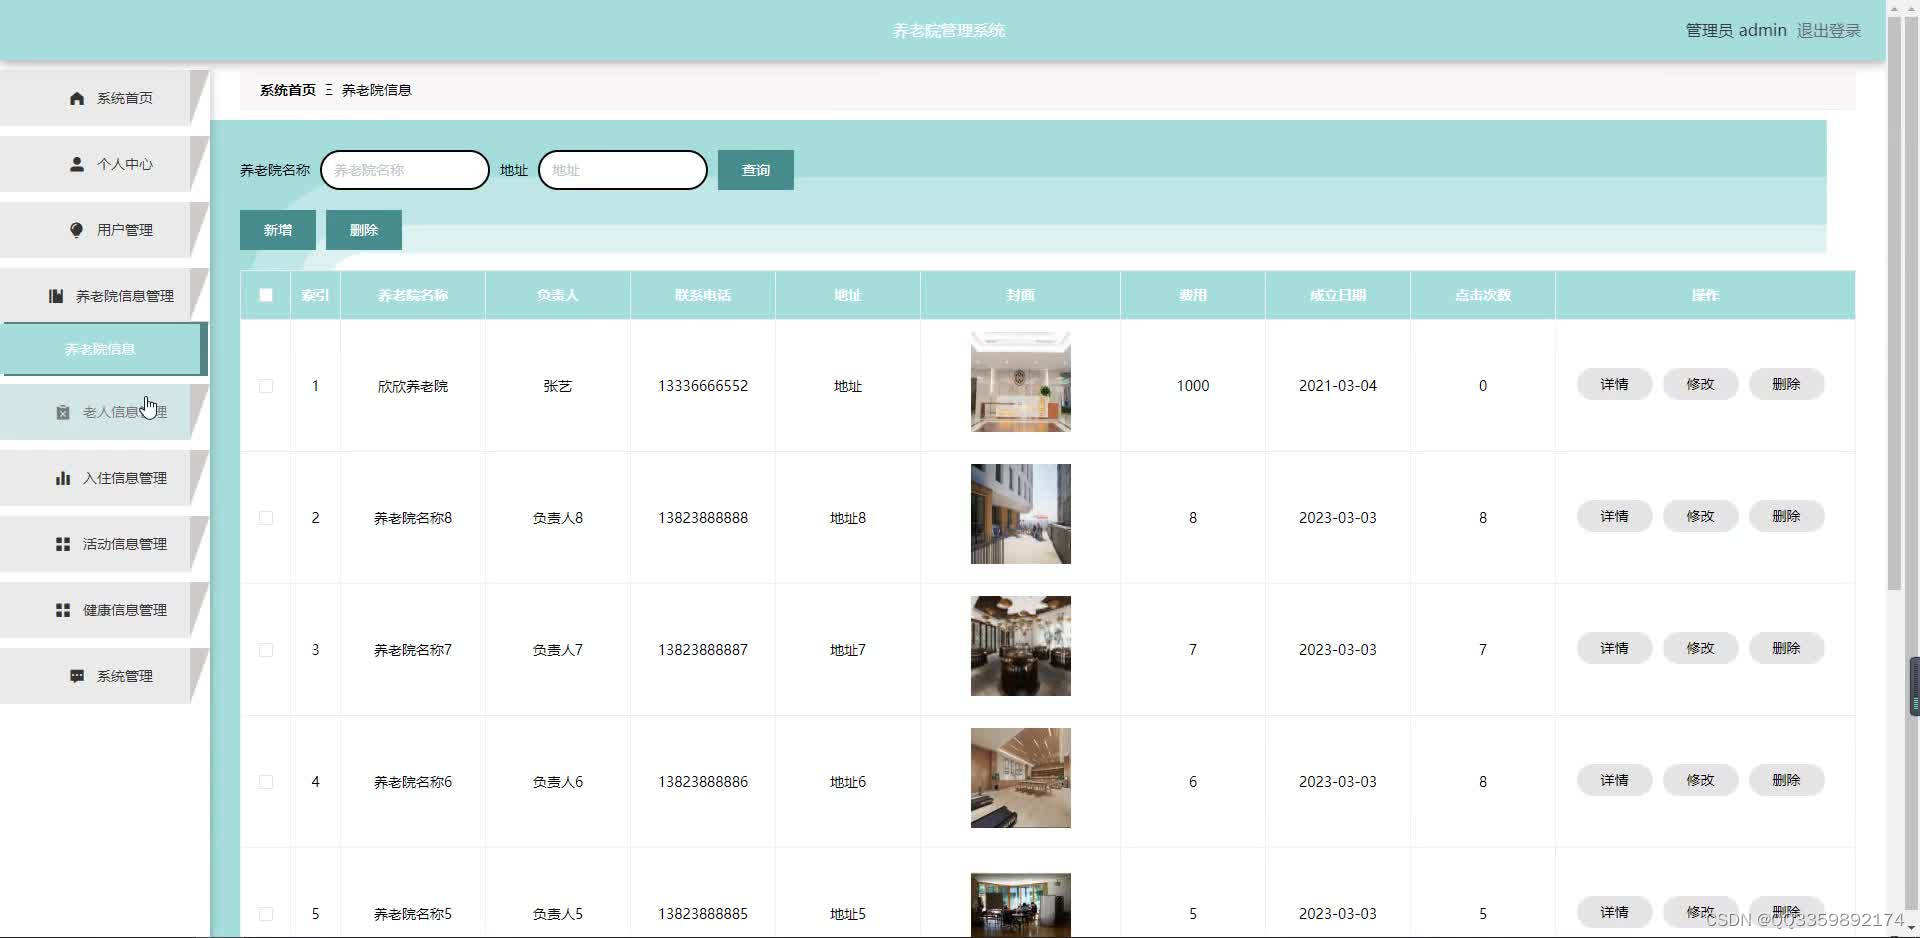This screenshot has height=938, width=1920.
Task: Check the row for 养老院名称5
Action: [266, 914]
